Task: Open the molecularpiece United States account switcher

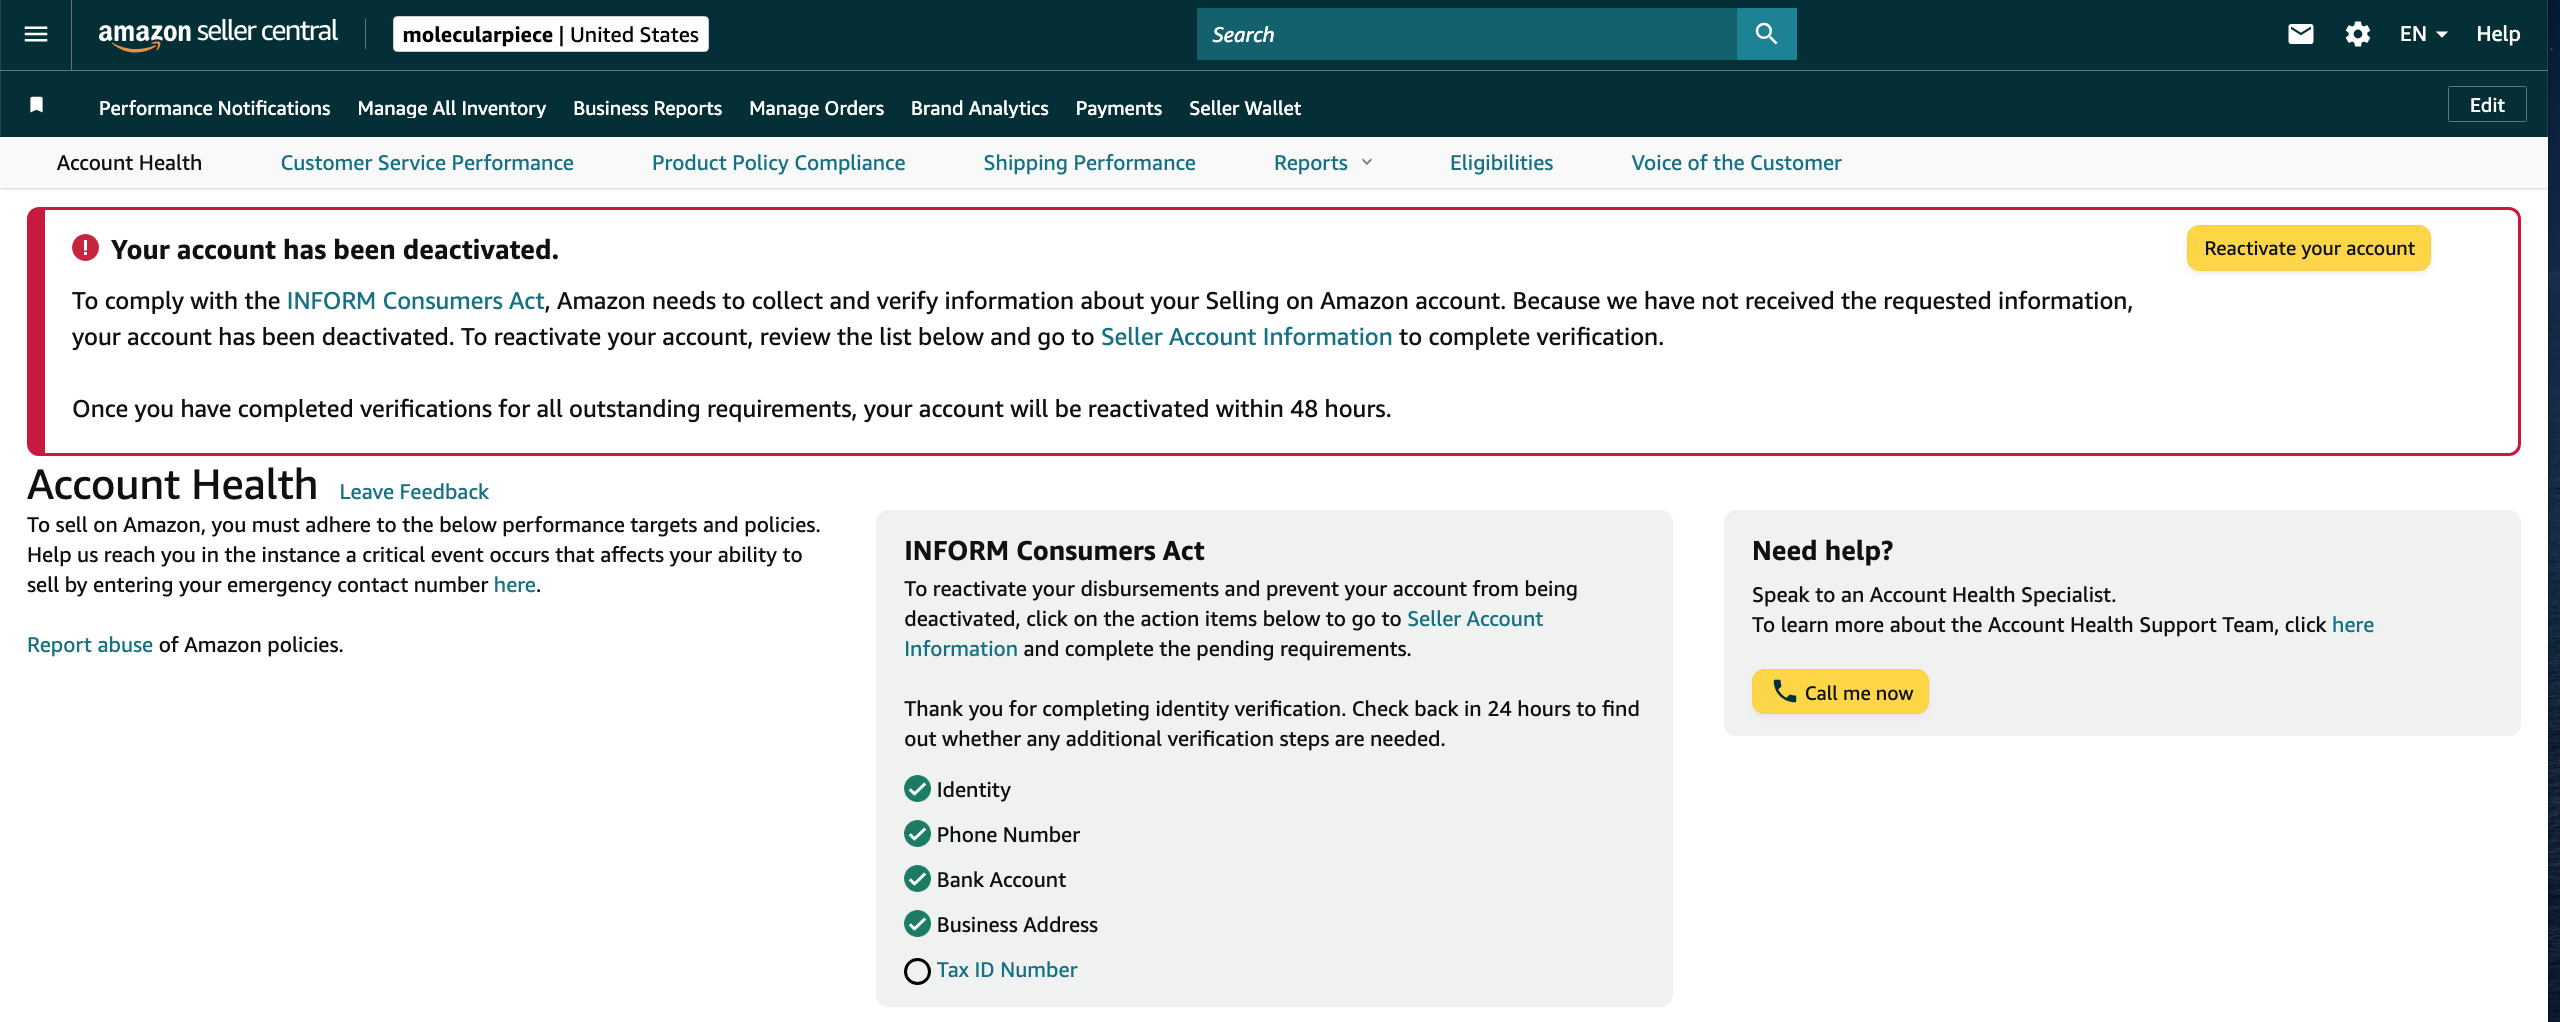Action: pyautogui.click(x=551, y=34)
